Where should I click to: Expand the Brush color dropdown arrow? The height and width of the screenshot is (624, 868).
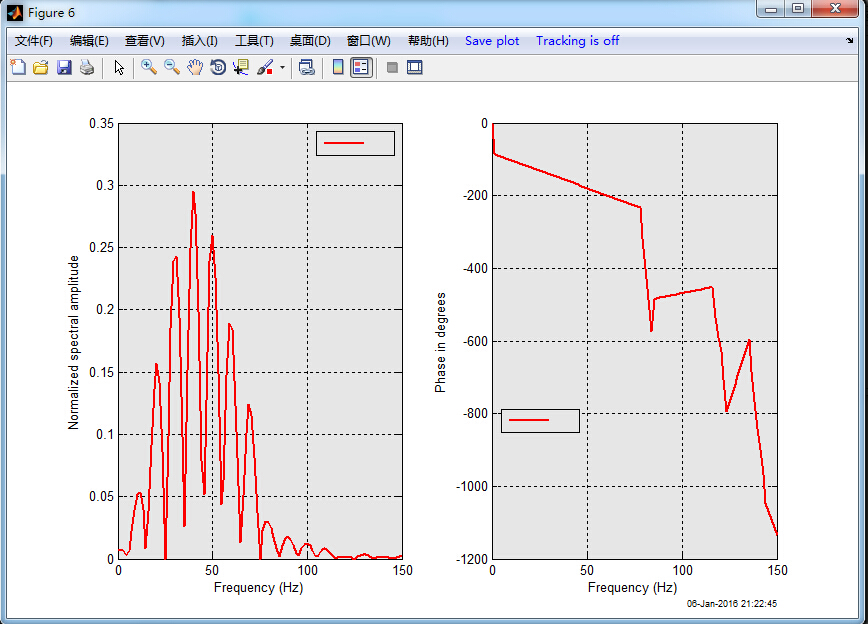click(x=282, y=68)
